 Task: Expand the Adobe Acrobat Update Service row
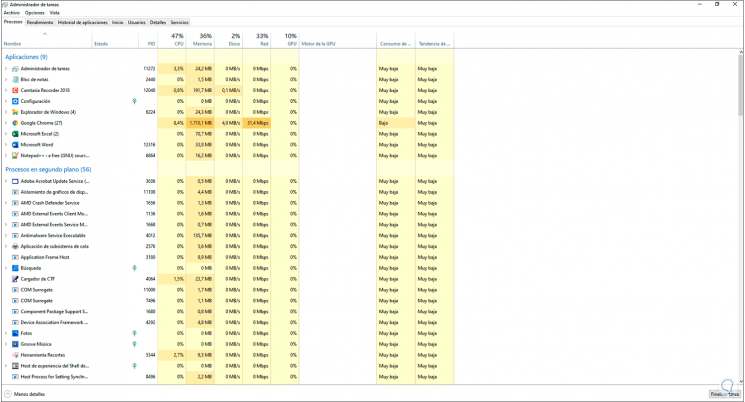click(x=6, y=181)
